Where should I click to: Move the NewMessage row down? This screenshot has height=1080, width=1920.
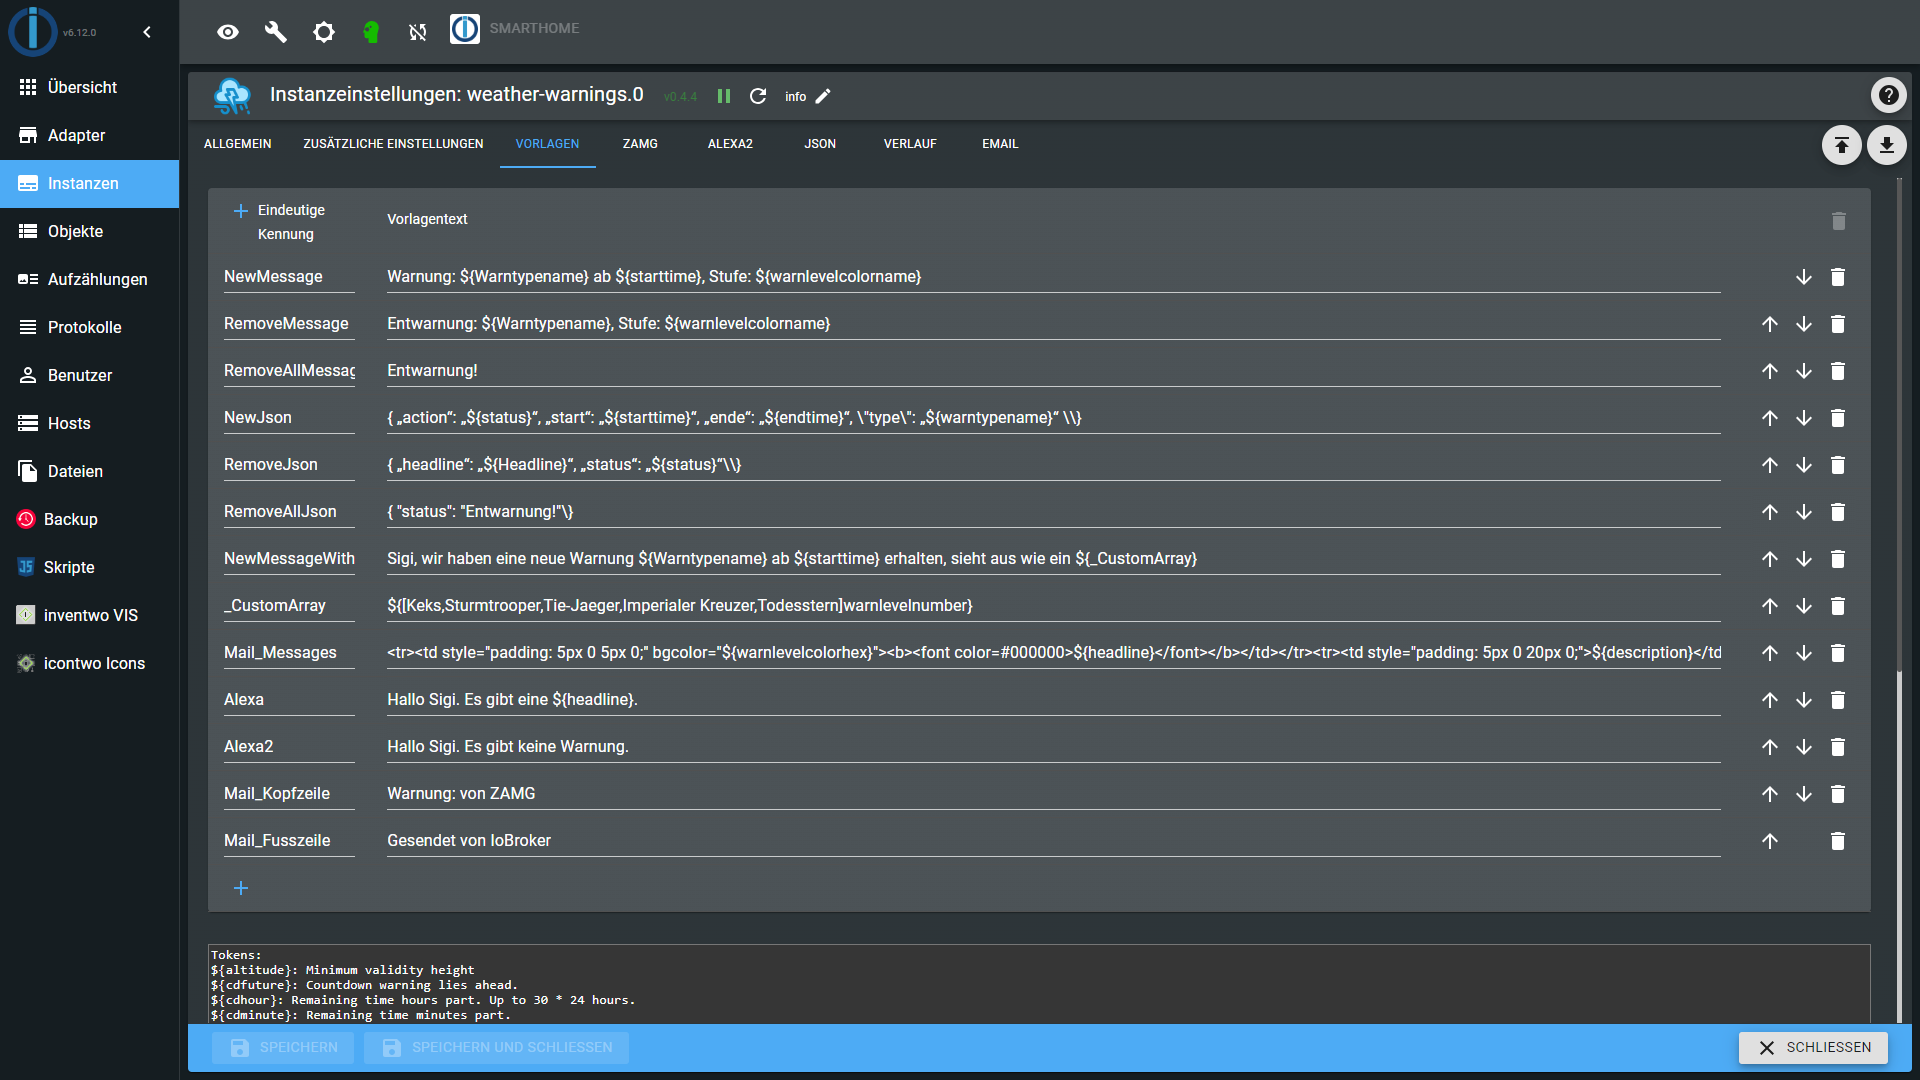(1804, 277)
